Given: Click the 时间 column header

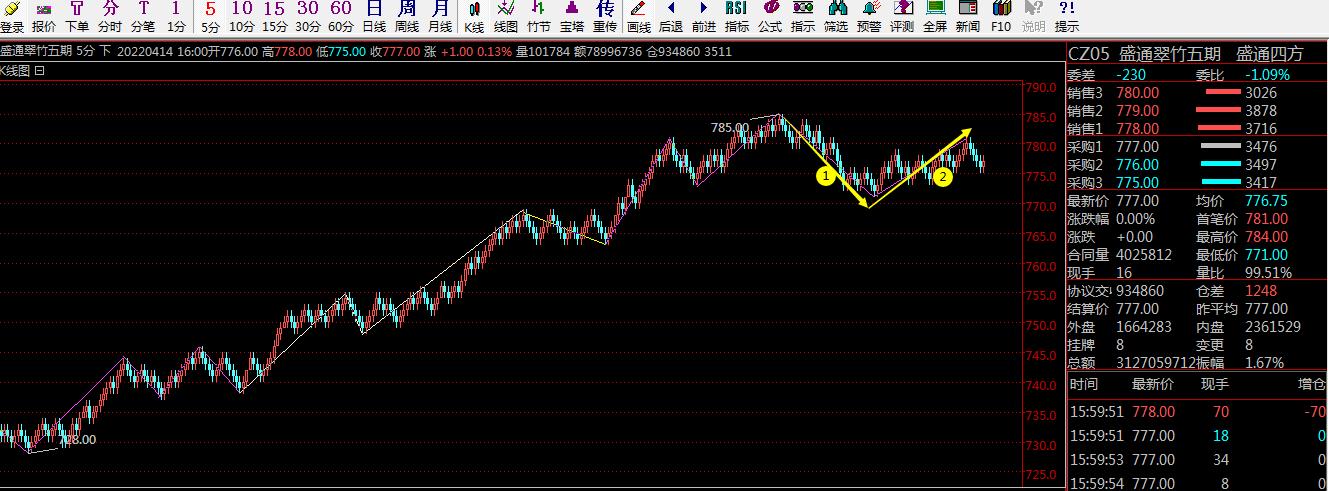Looking at the screenshot, I should pos(1084,385).
